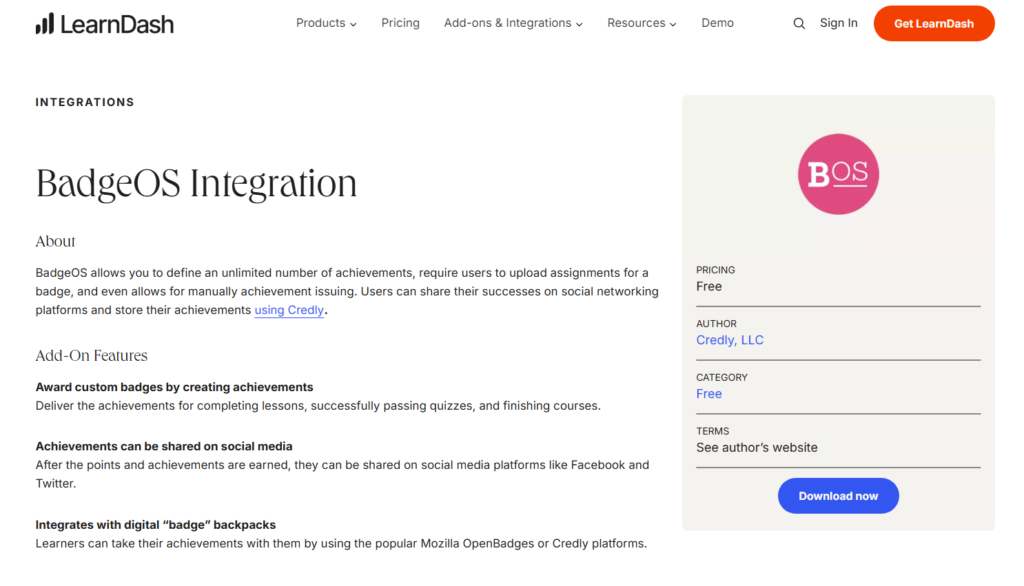The image size is (1024, 586).
Task: Click the About heading
Action: 56,242
